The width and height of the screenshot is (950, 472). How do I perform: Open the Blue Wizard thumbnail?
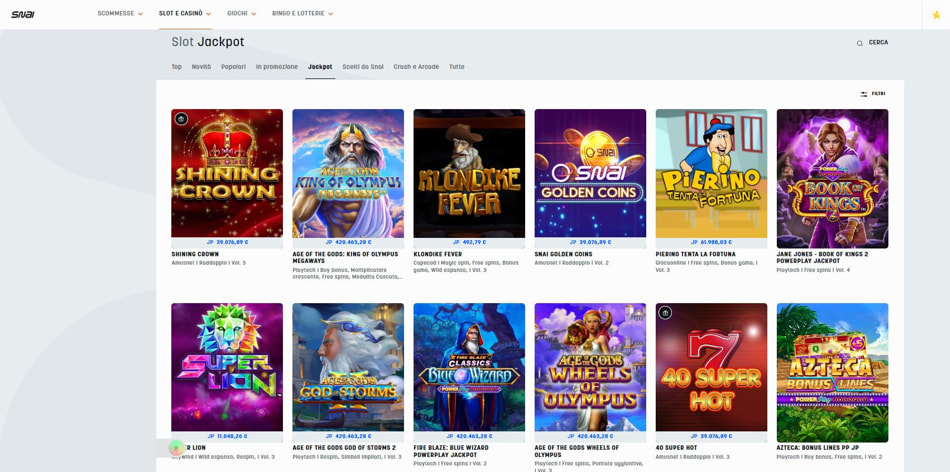469,367
